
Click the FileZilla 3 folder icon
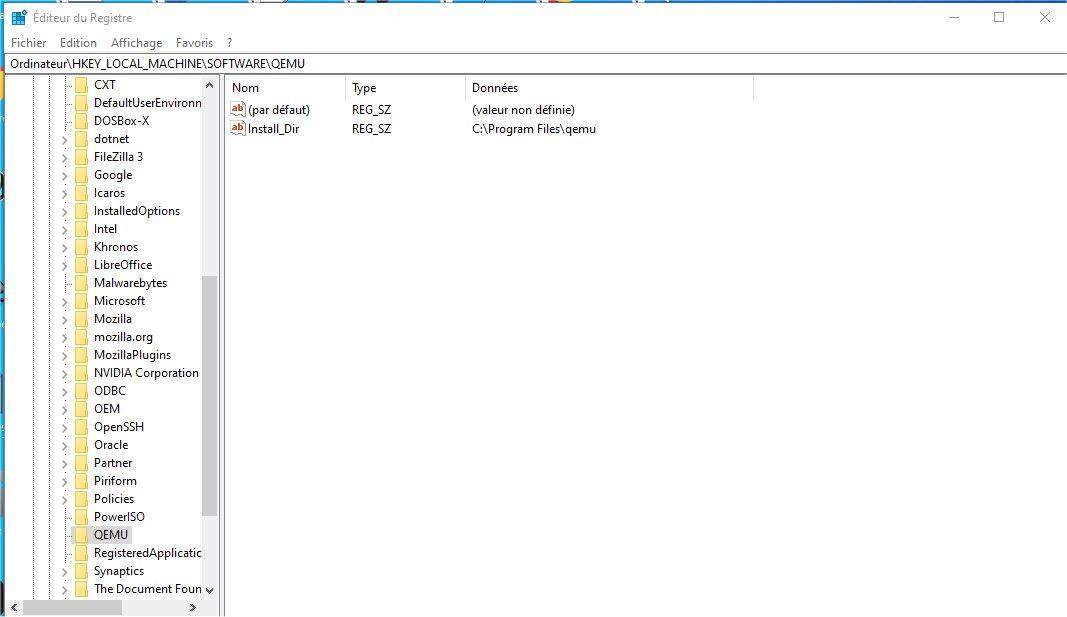[x=81, y=157]
